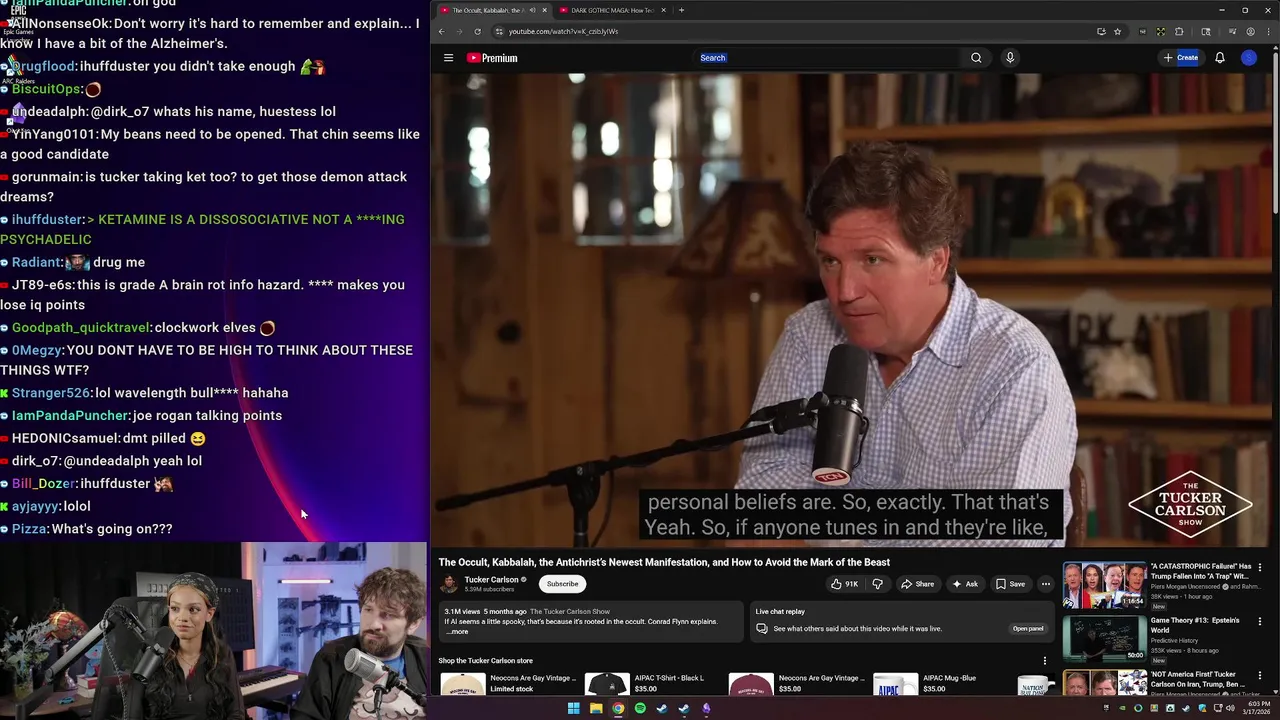This screenshot has width=1280, height=720.
Task: Open Chrome three-dot main menu
Action: tap(1267, 31)
